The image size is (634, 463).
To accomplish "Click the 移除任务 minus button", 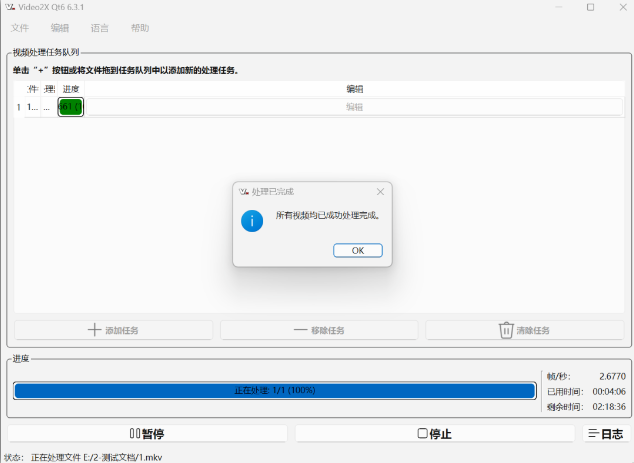I will tap(319, 330).
